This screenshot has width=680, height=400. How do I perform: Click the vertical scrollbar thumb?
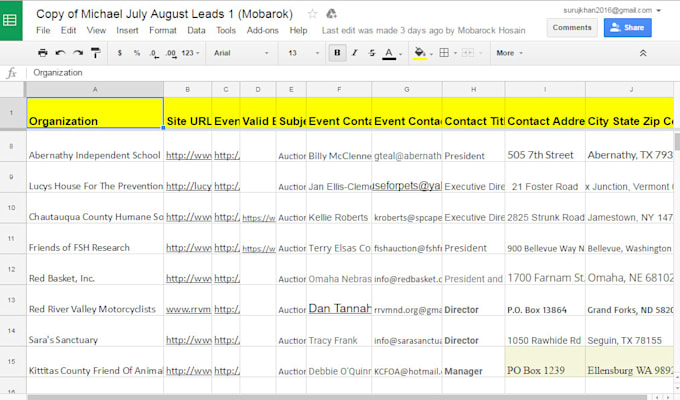pyautogui.click(x=677, y=141)
